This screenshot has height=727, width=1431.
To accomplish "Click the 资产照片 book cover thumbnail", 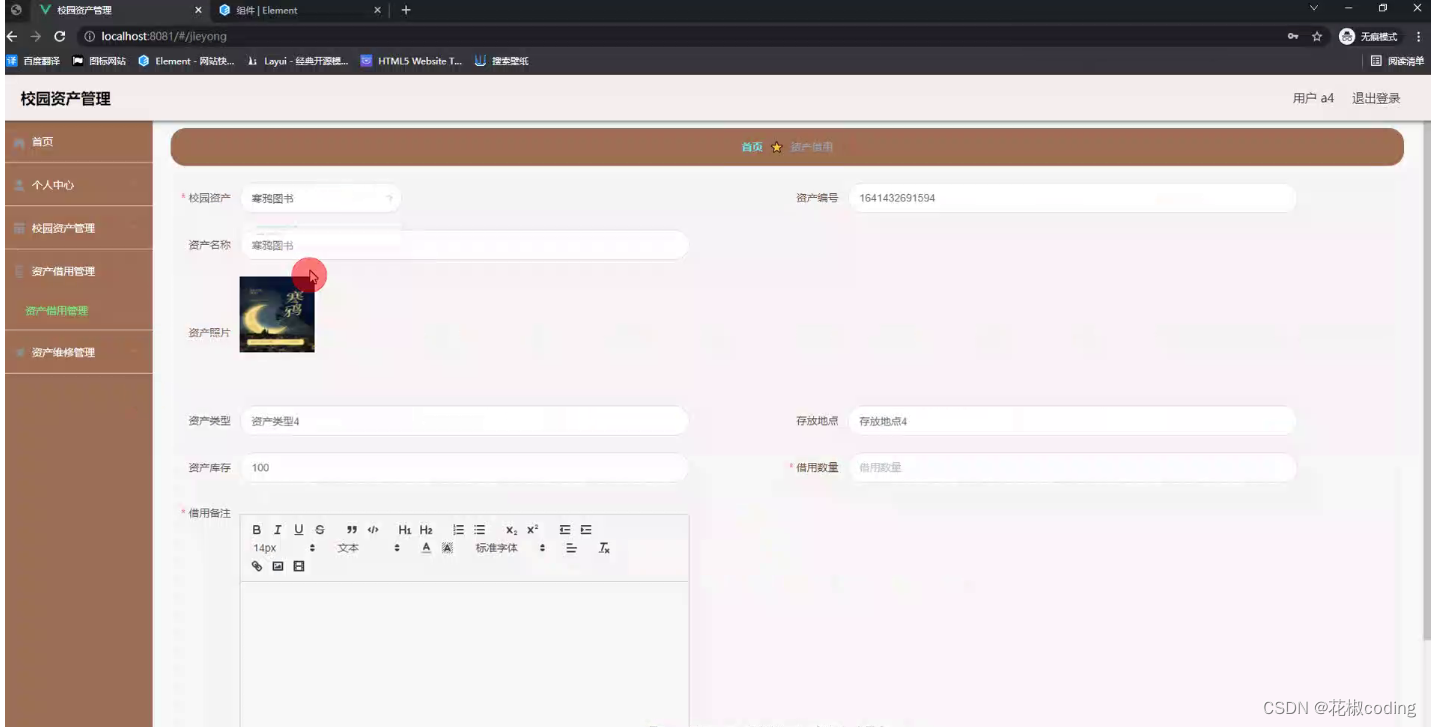I will click(x=277, y=314).
